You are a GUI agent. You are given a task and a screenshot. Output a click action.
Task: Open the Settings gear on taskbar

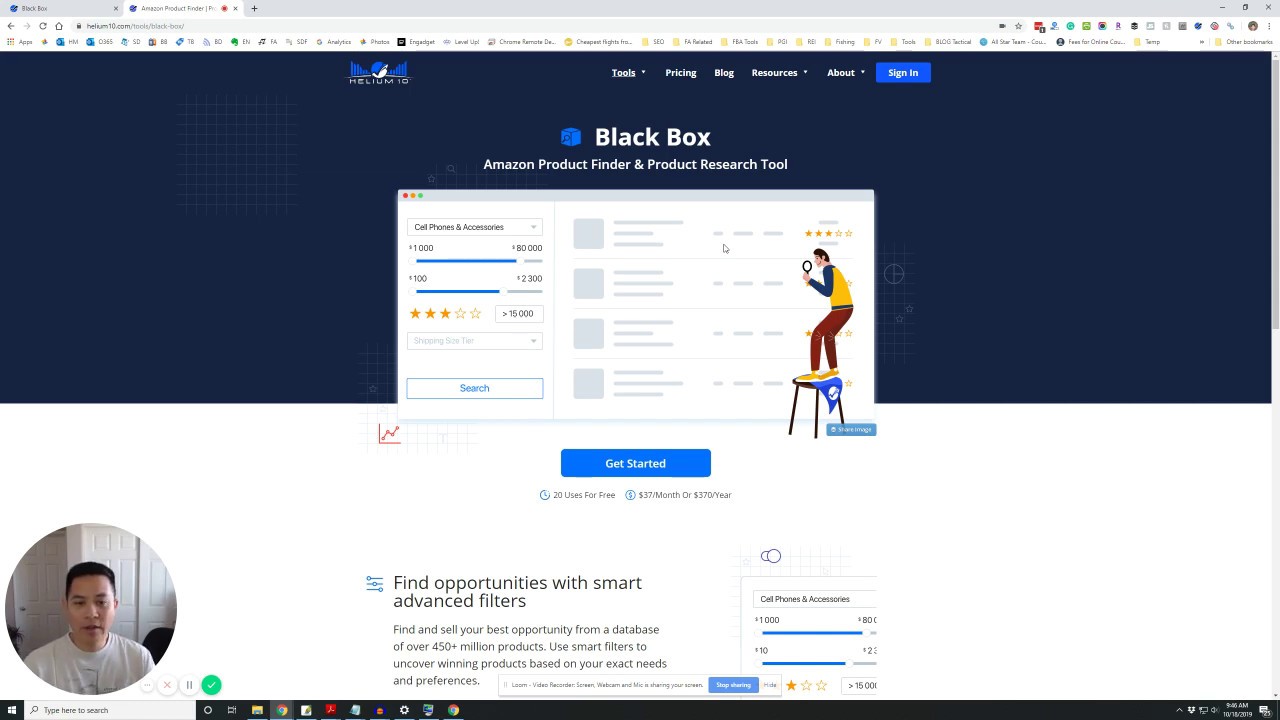click(x=404, y=710)
